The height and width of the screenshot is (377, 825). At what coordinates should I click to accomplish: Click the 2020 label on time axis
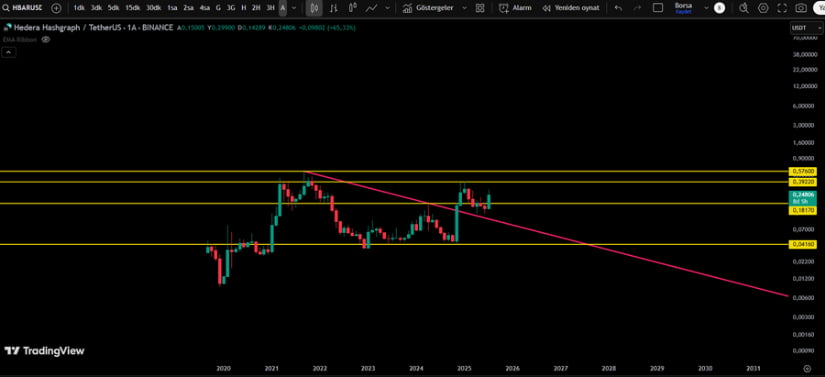point(223,369)
